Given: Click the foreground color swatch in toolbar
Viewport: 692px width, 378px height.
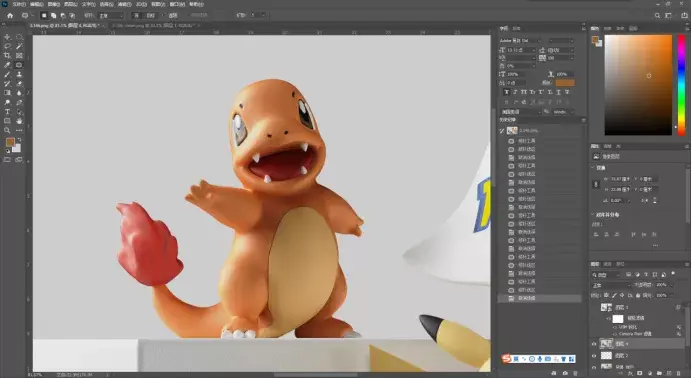Looking at the screenshot, I should coord(10,142).
